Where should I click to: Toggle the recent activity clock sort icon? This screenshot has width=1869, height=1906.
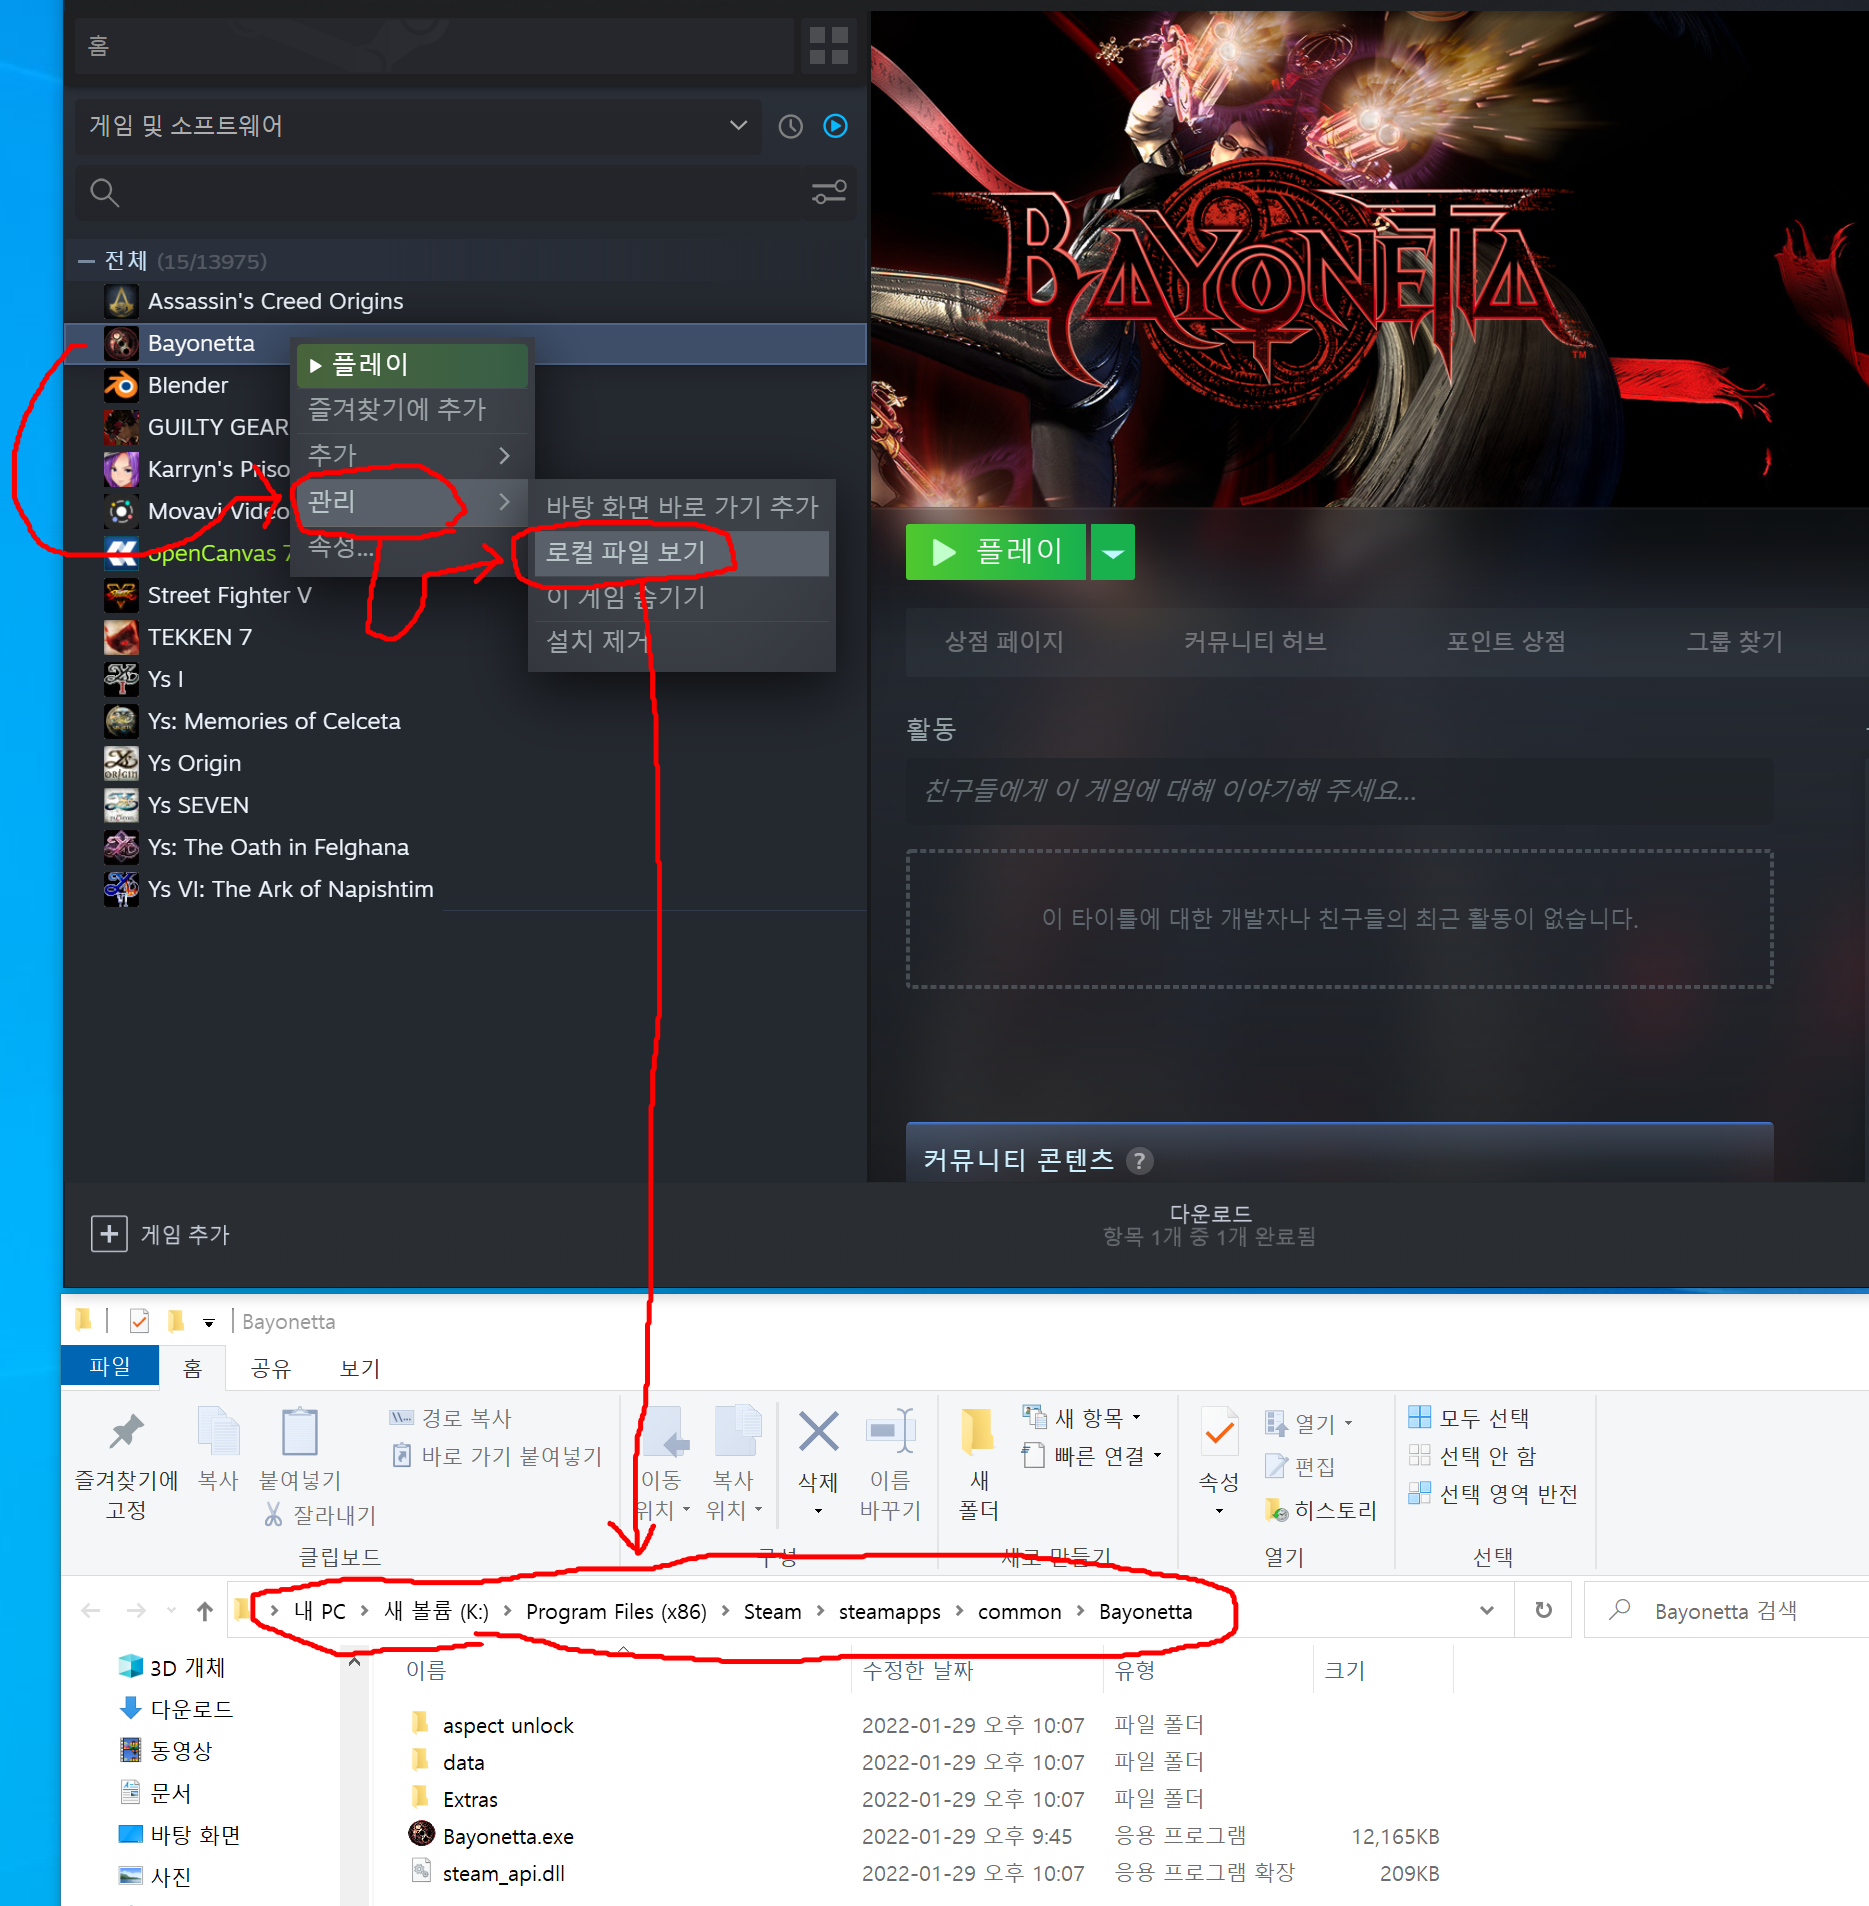[790, 126]
